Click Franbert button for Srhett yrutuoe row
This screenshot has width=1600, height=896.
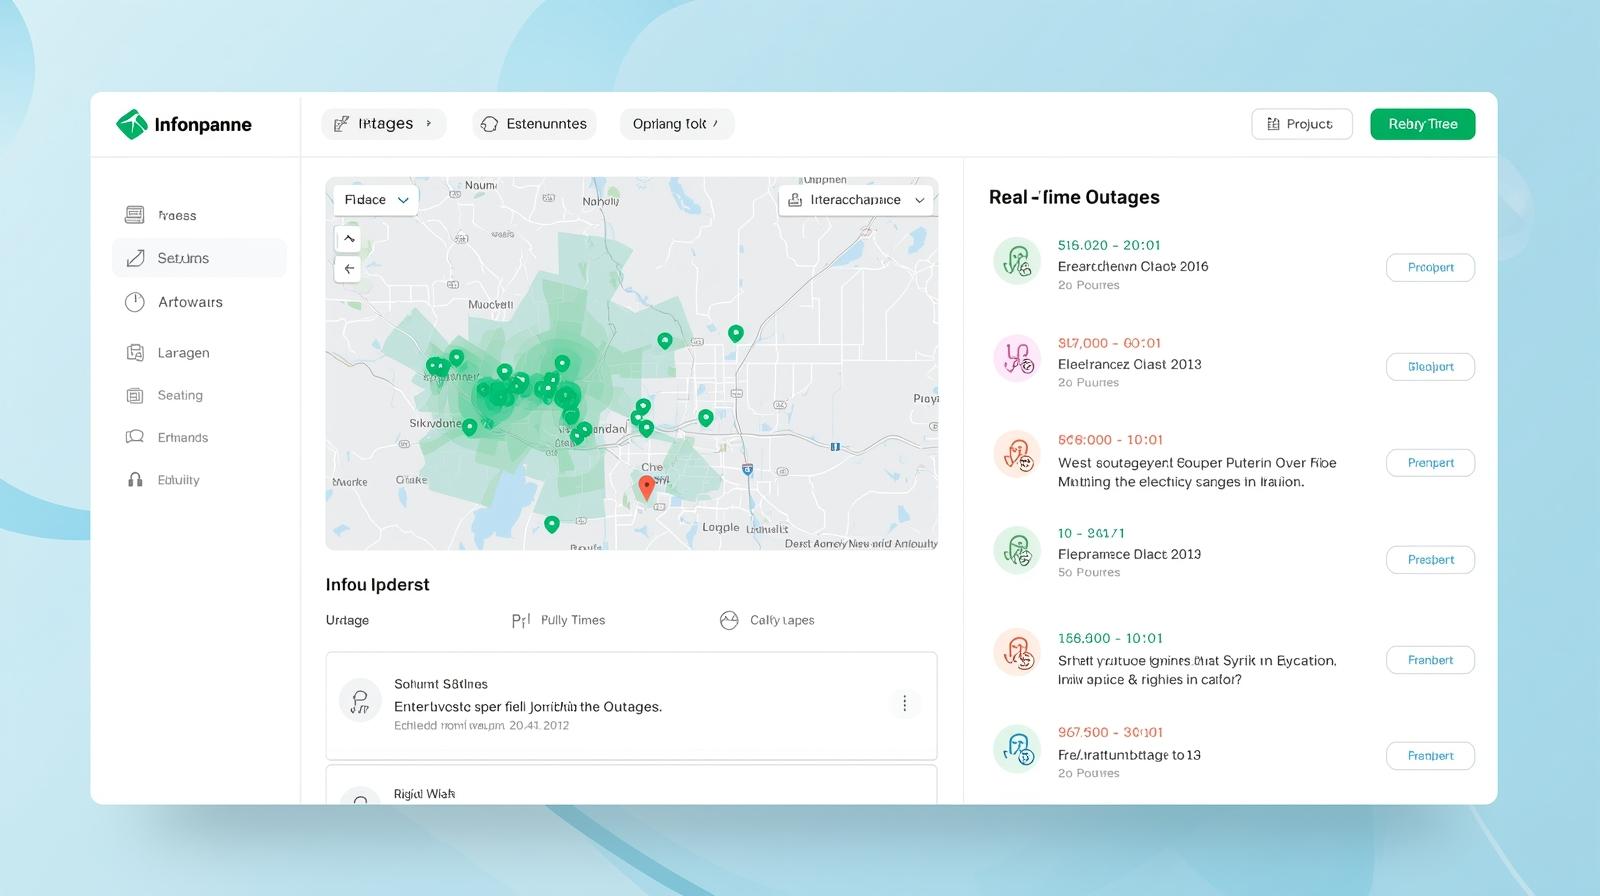[1430, 660]
